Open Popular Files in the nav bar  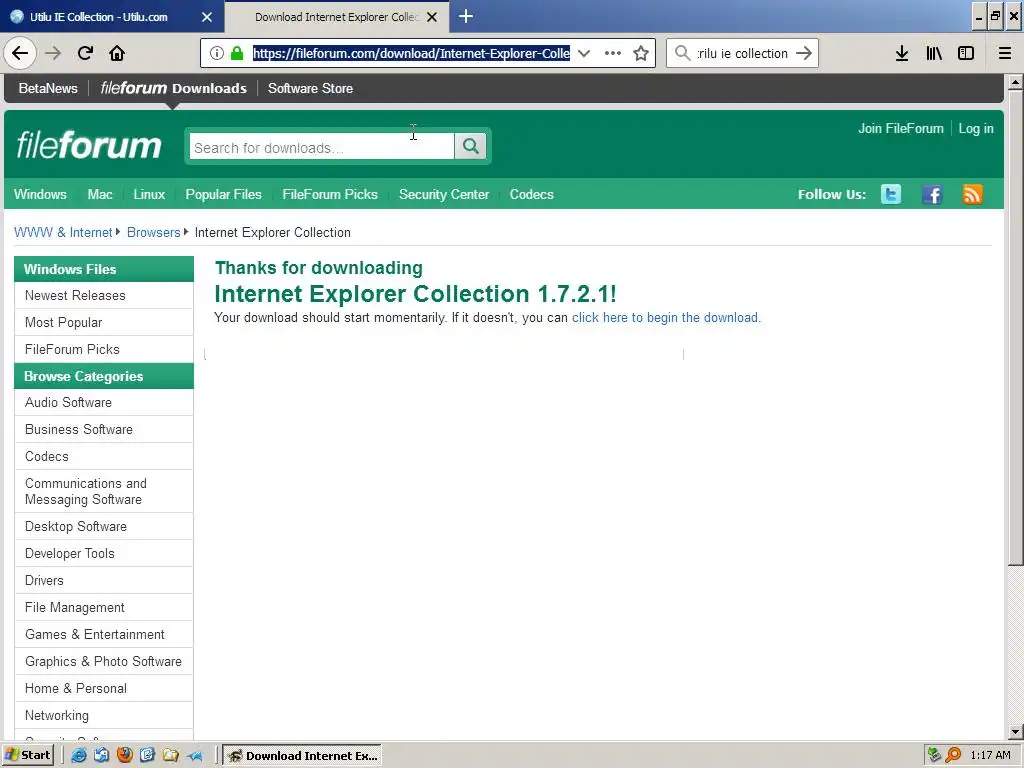coord(223,194)
